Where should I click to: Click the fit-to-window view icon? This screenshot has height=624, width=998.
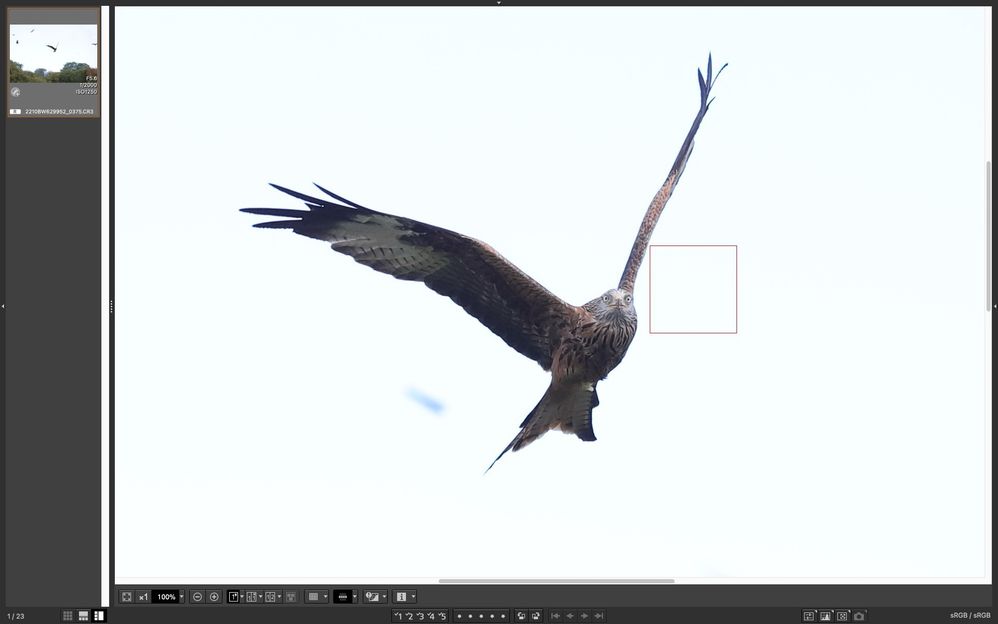[x=127, y=597]
